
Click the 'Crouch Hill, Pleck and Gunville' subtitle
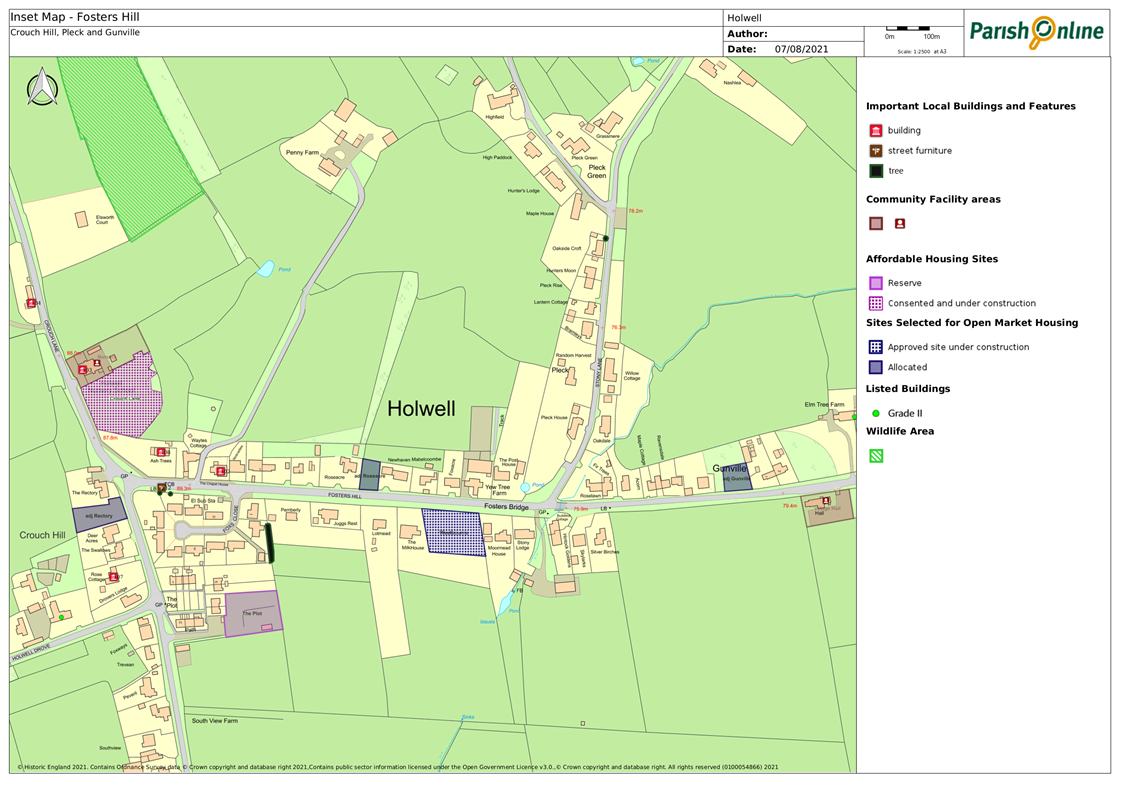(x=75, y=32)
